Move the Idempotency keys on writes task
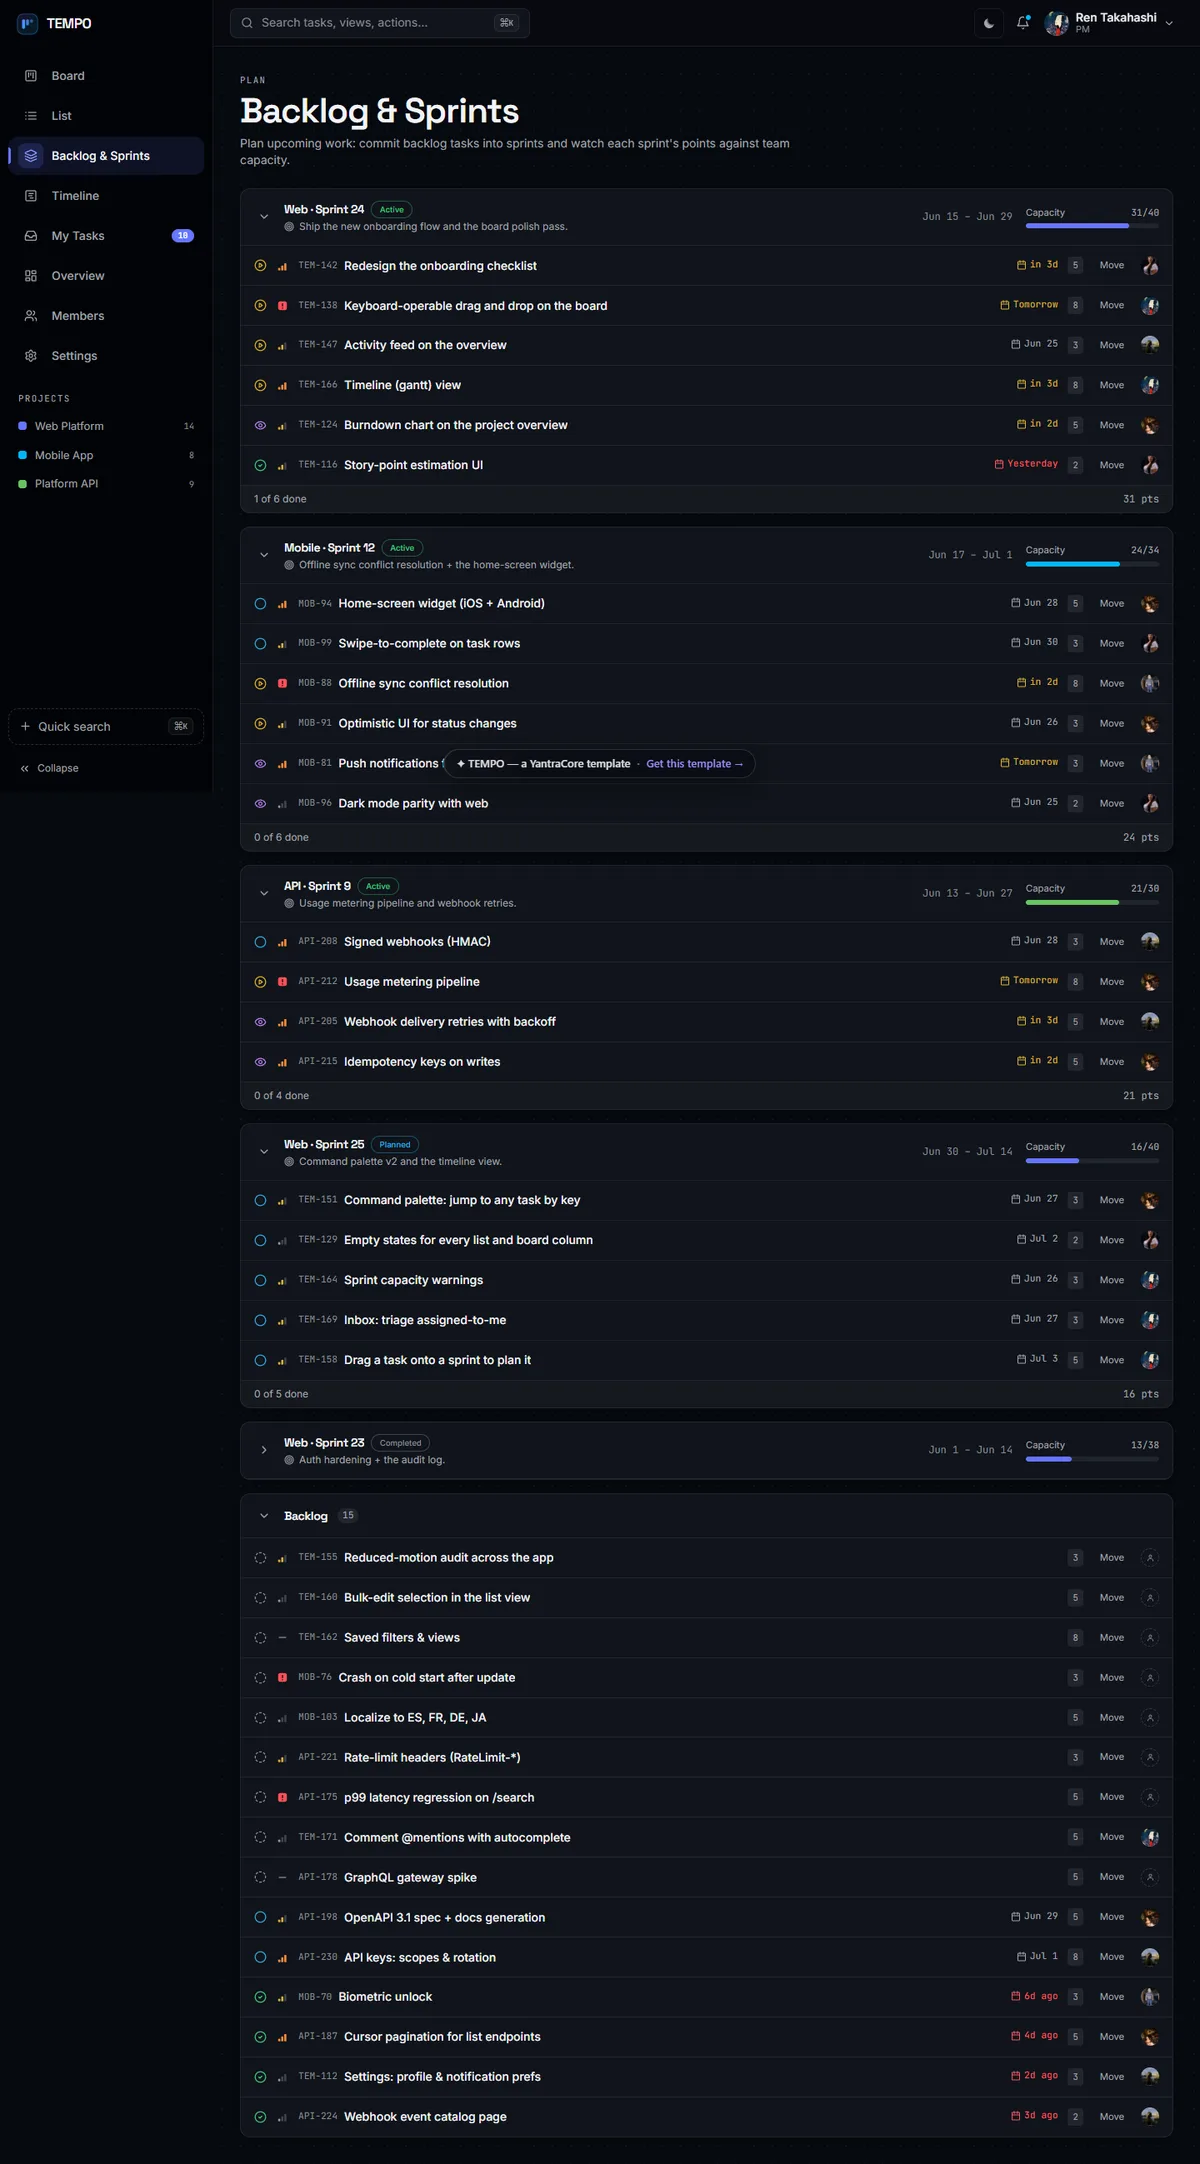Image resolution: width=1200 pixels, height=2164 pixels. click(x=1112, y=1062)
